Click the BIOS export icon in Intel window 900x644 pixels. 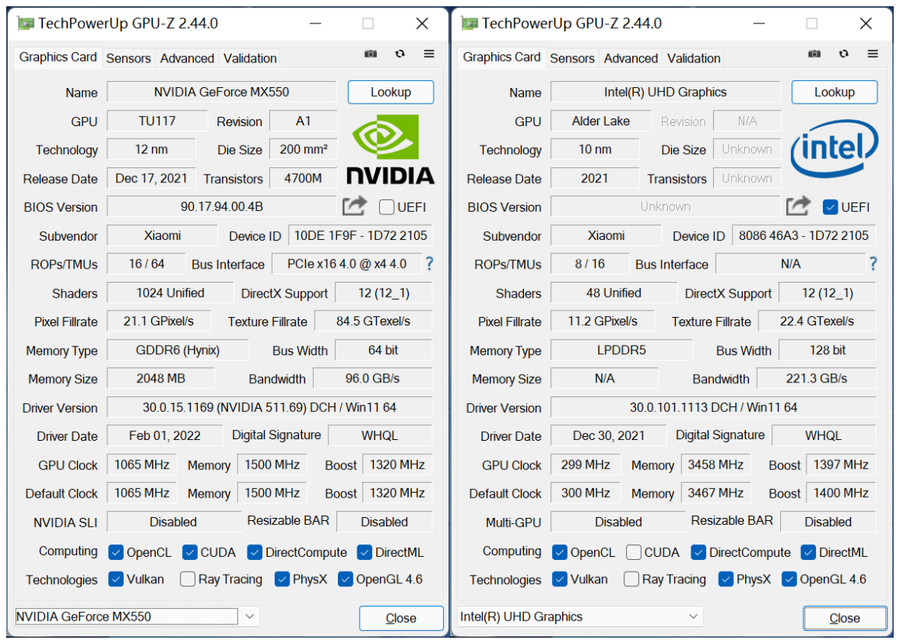pos(798,206)
